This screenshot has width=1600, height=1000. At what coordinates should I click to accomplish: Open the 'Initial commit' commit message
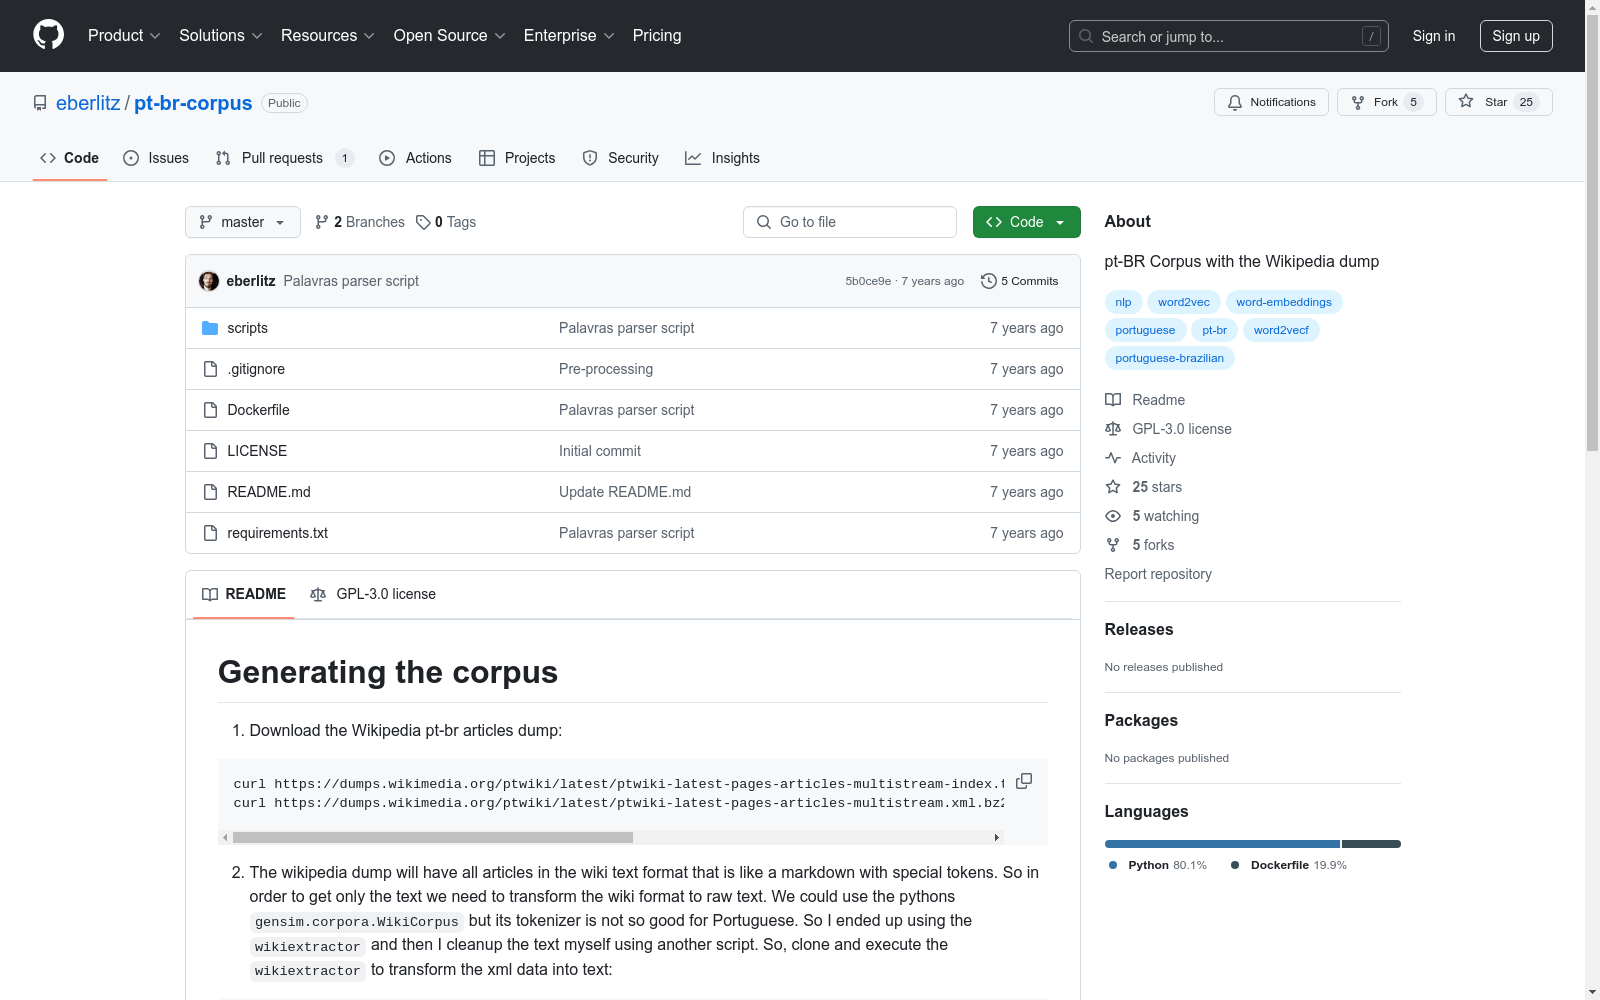point(600,451)
